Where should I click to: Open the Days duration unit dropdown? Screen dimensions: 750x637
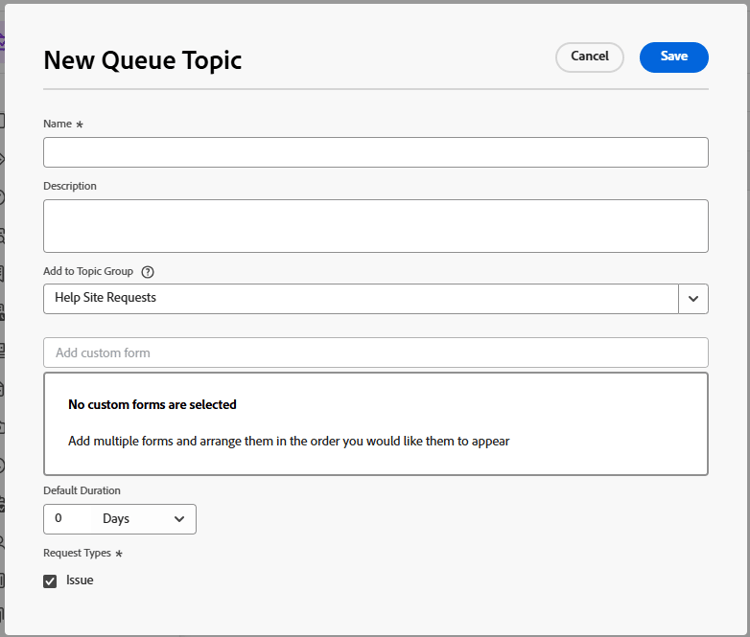tap(143, 519)
